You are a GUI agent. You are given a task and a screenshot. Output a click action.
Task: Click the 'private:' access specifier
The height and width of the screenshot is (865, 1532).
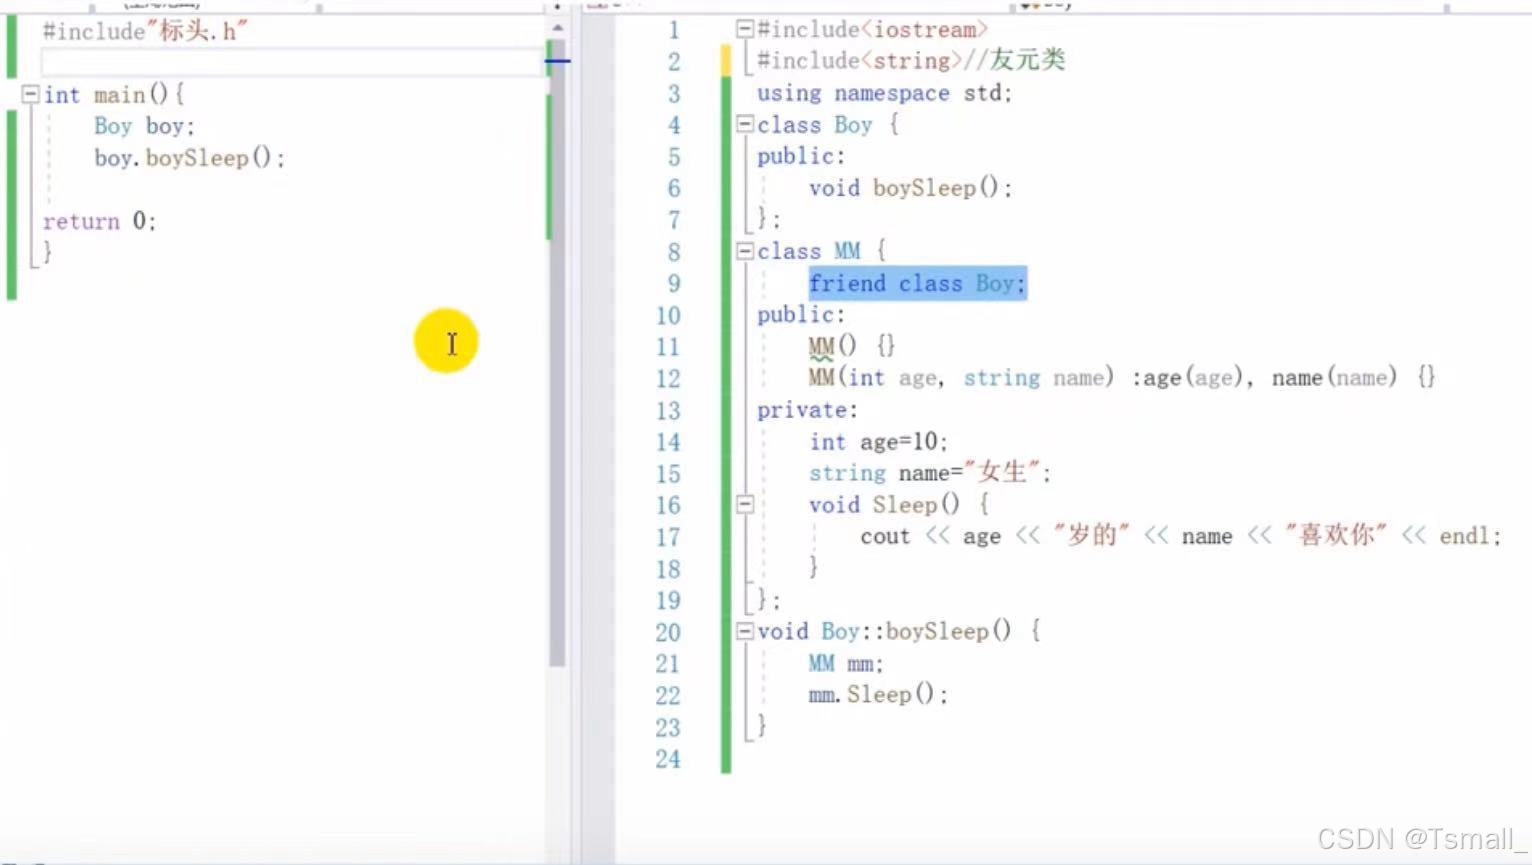(807, 410)
